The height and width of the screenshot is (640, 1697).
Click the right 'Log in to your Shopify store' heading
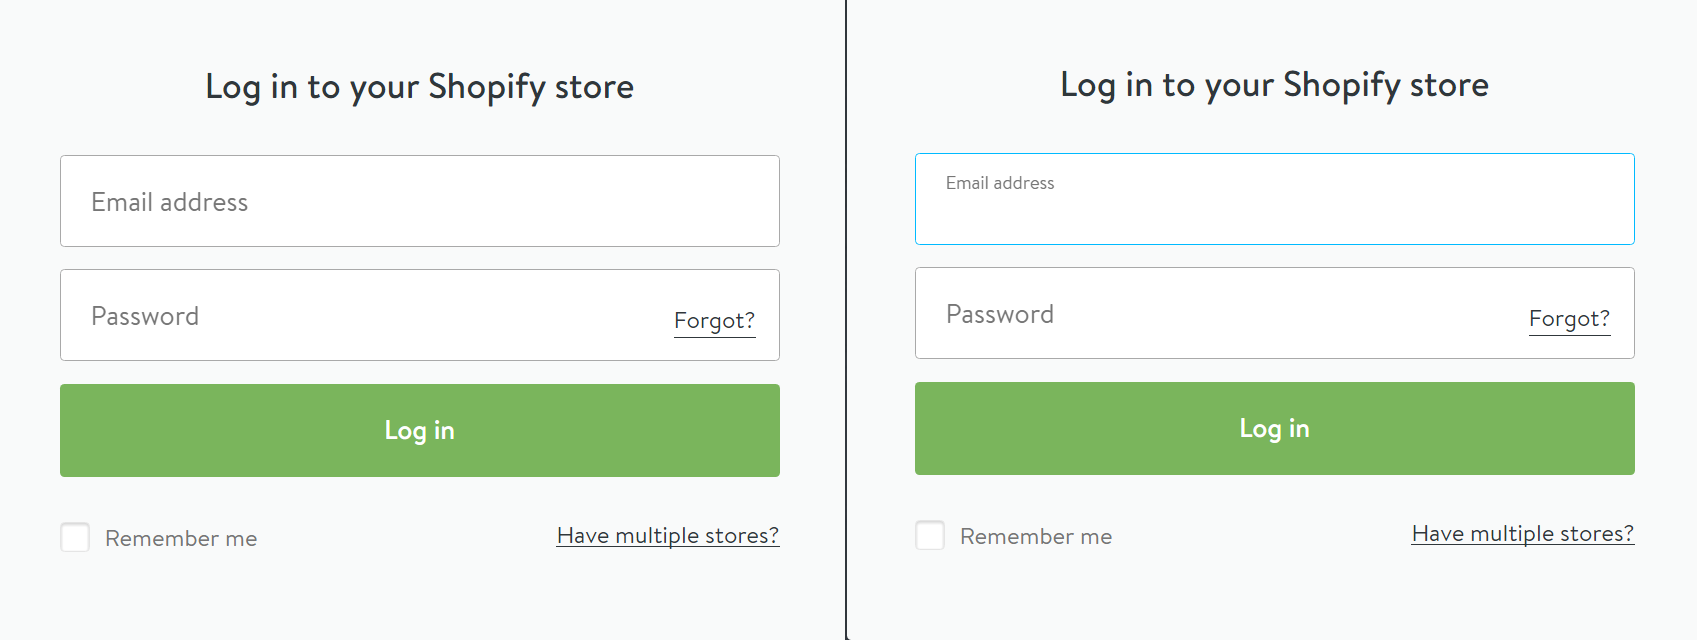click(x=1275, y=85)
